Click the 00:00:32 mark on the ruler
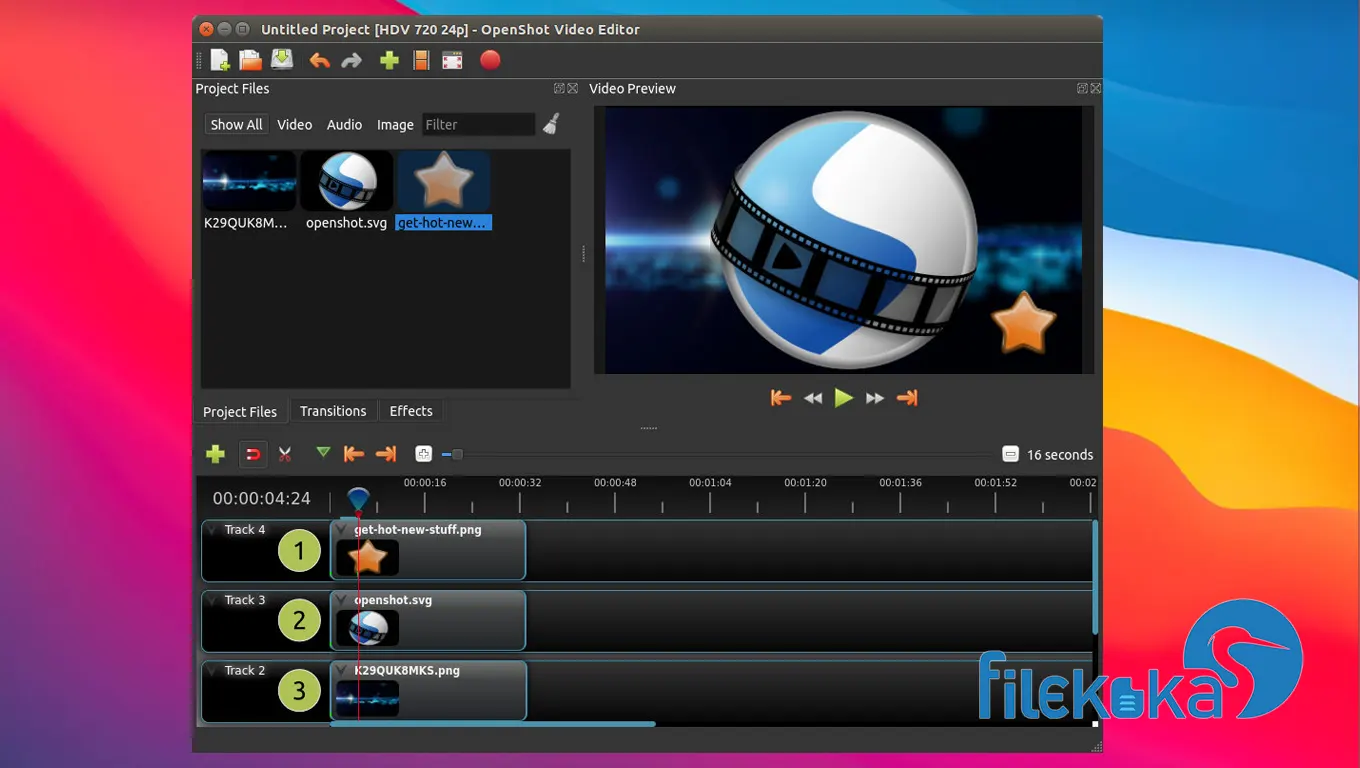 tap(520, 483)
